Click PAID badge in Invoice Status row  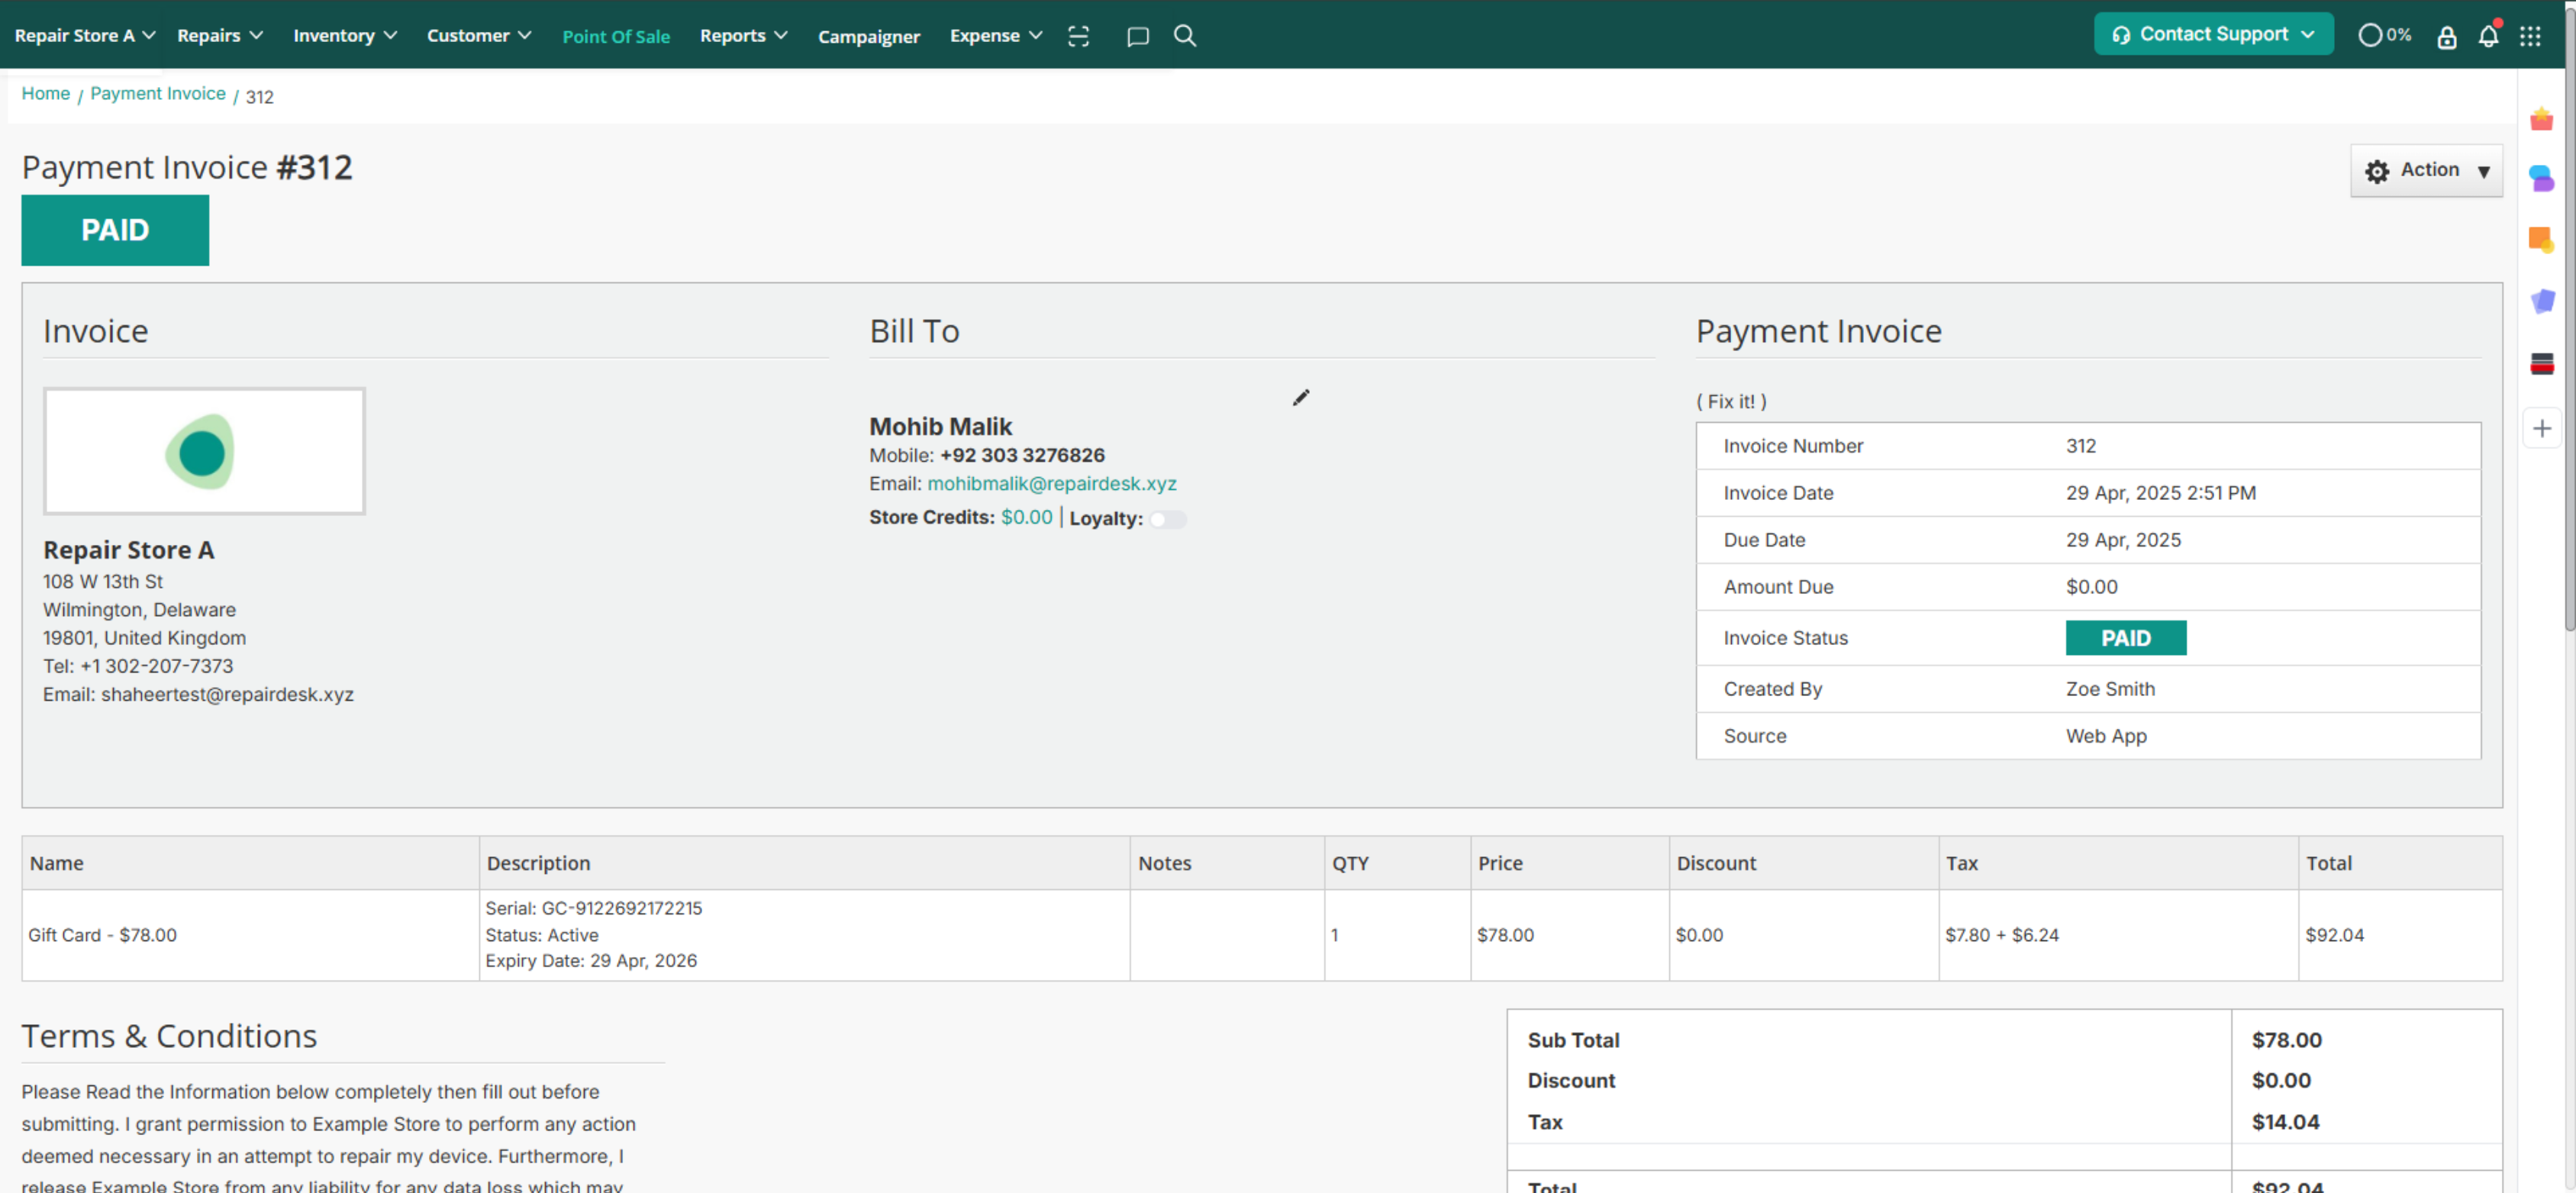click(x=2125, y=638)
